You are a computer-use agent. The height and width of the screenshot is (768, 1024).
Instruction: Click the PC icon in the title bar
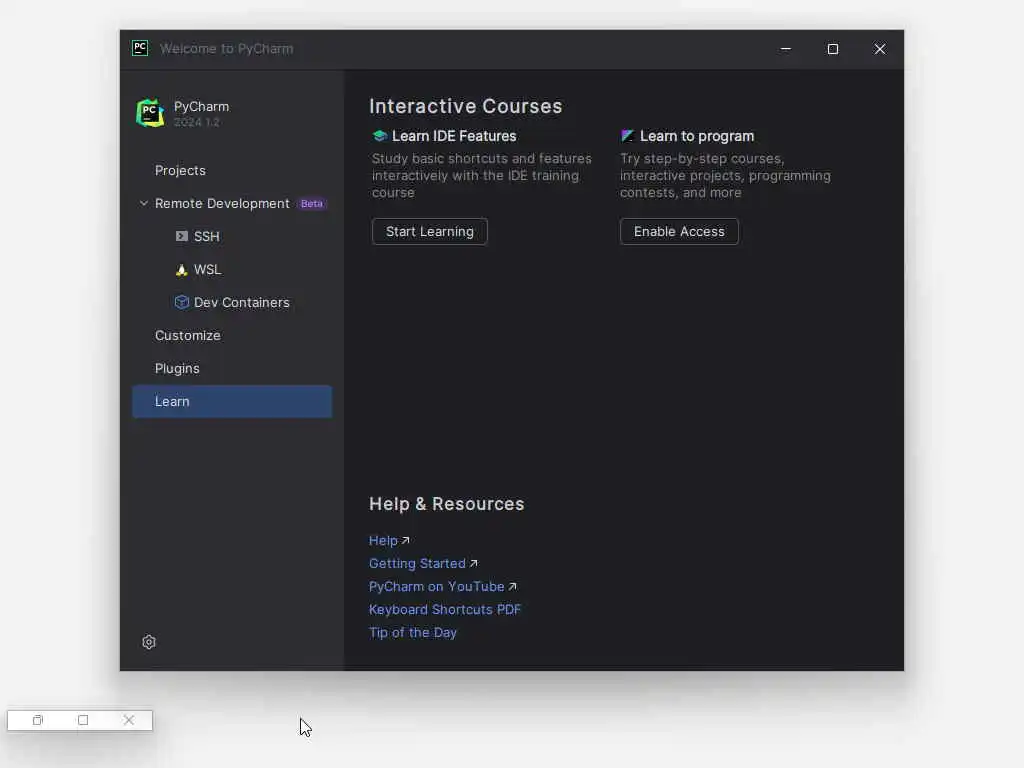coord(140,48)
